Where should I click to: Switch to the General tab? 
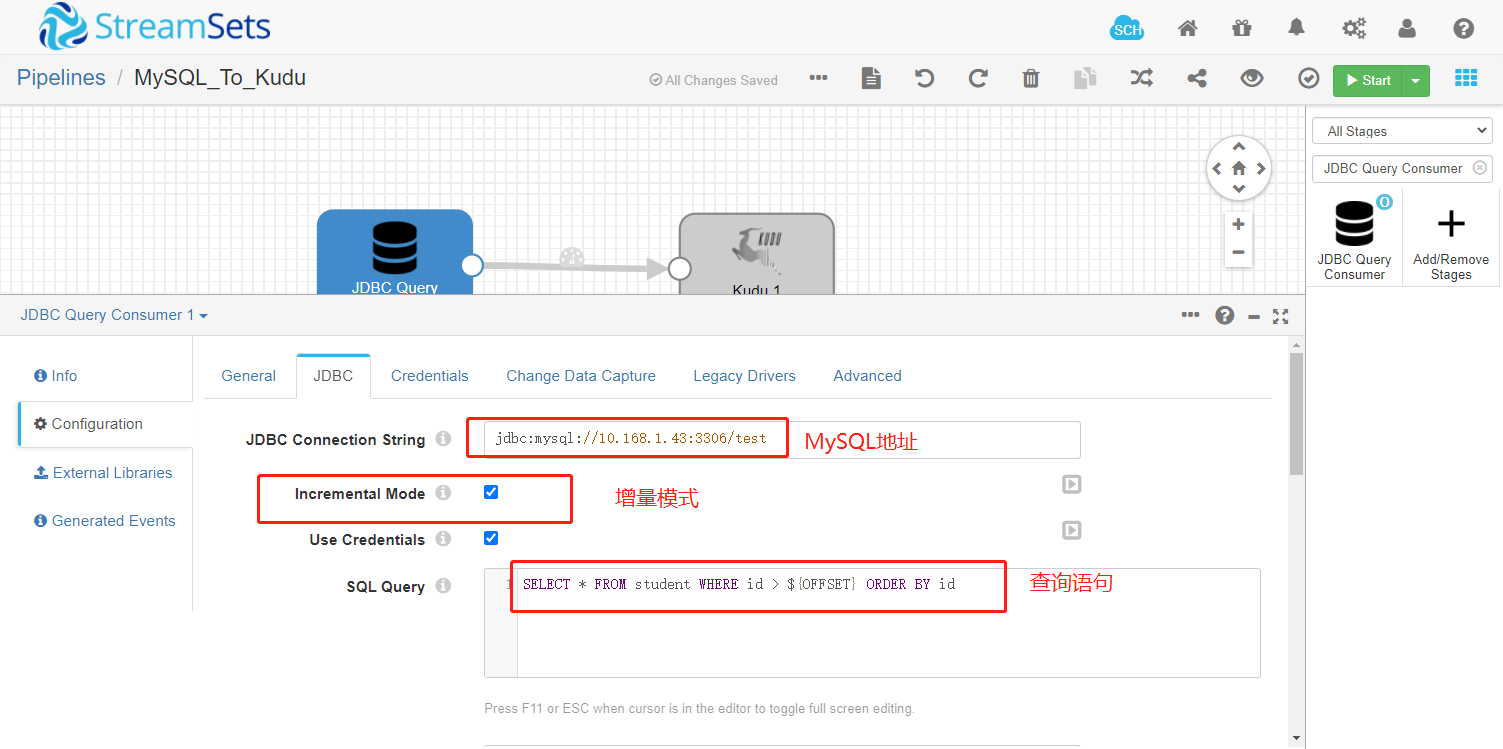(248, 376)
